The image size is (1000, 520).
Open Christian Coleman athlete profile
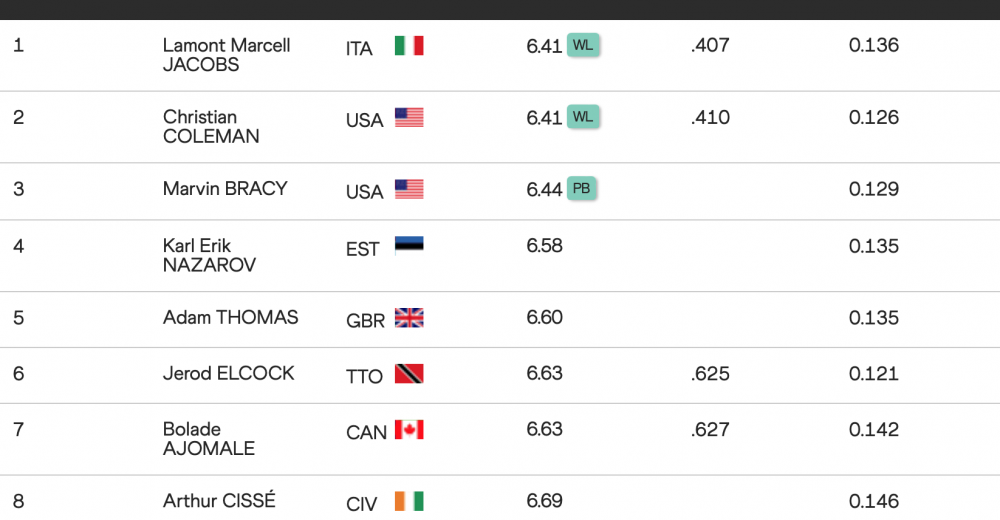(x=211, y=127)
